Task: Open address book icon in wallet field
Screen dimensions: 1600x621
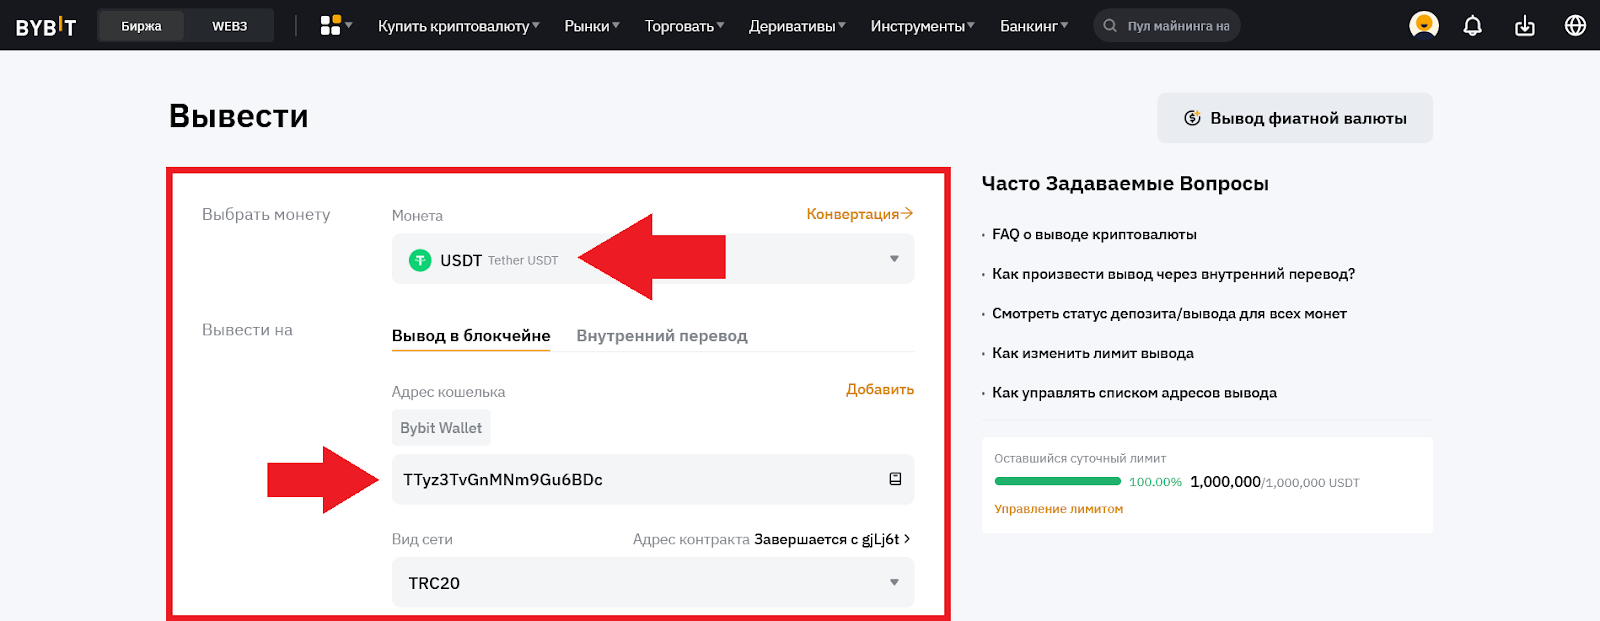Action: point(895,479)
